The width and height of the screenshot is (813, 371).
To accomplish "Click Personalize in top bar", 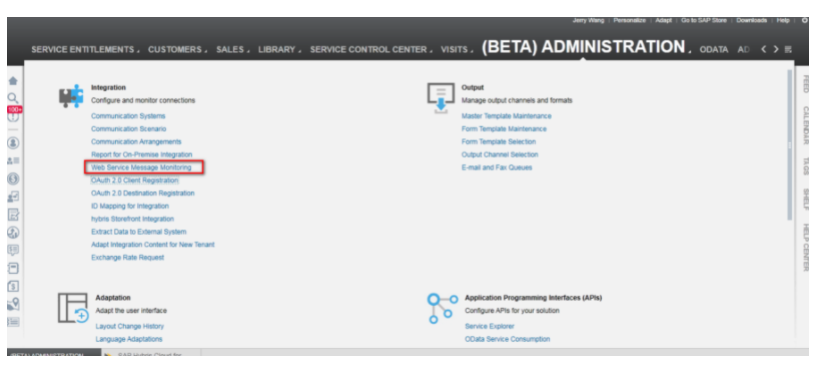I will coord(629,21).
